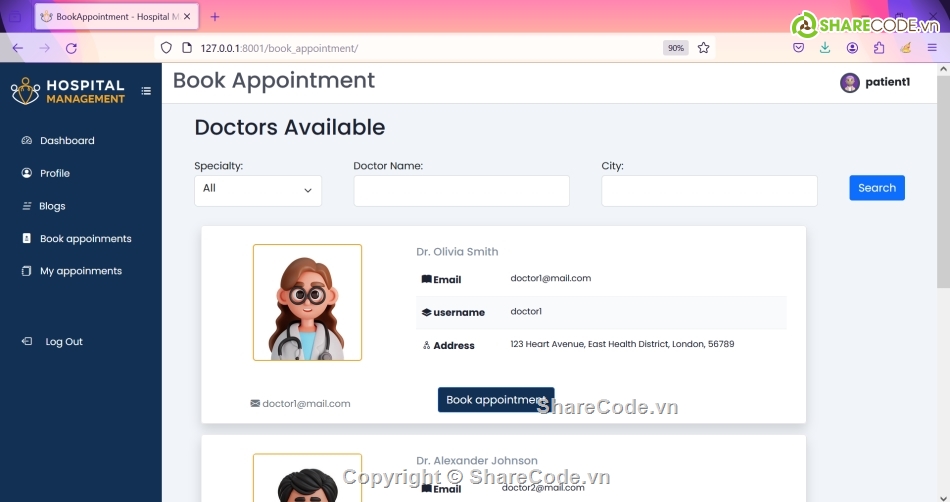Screen dimensions: 950x502
Task: Click the shield tracking protection icon
Action: [x=166, y=48]
